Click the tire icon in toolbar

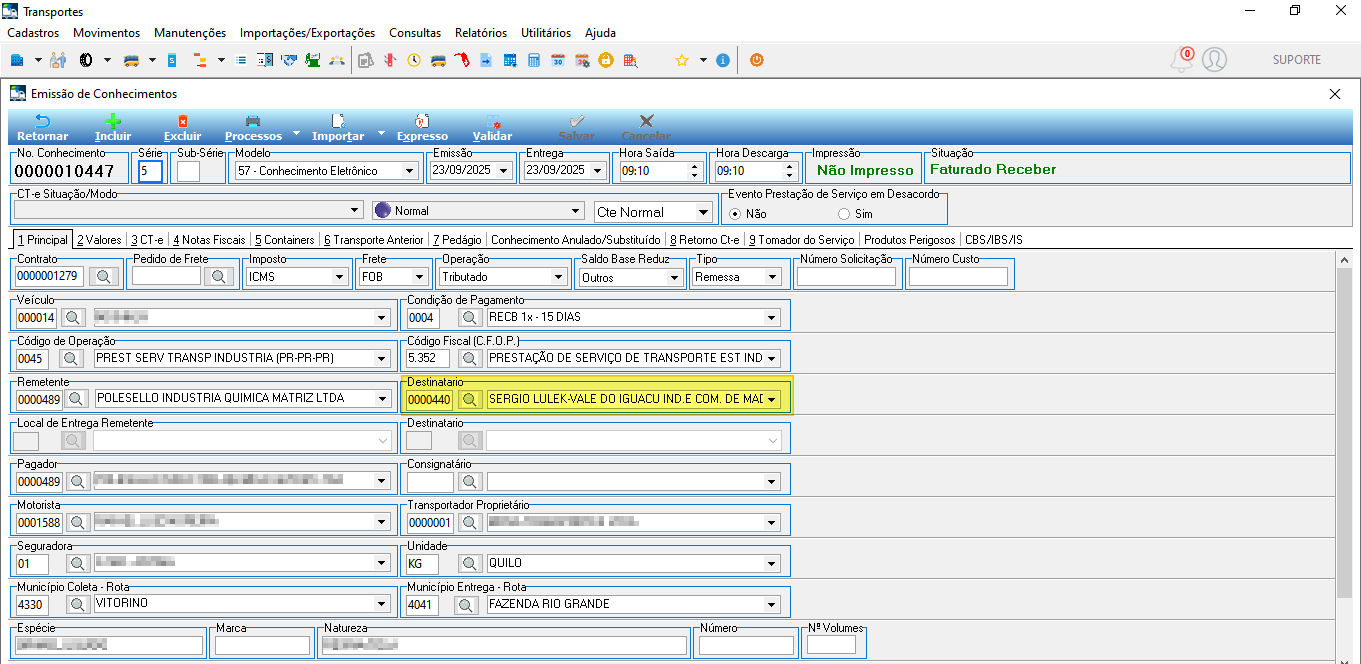86,60
